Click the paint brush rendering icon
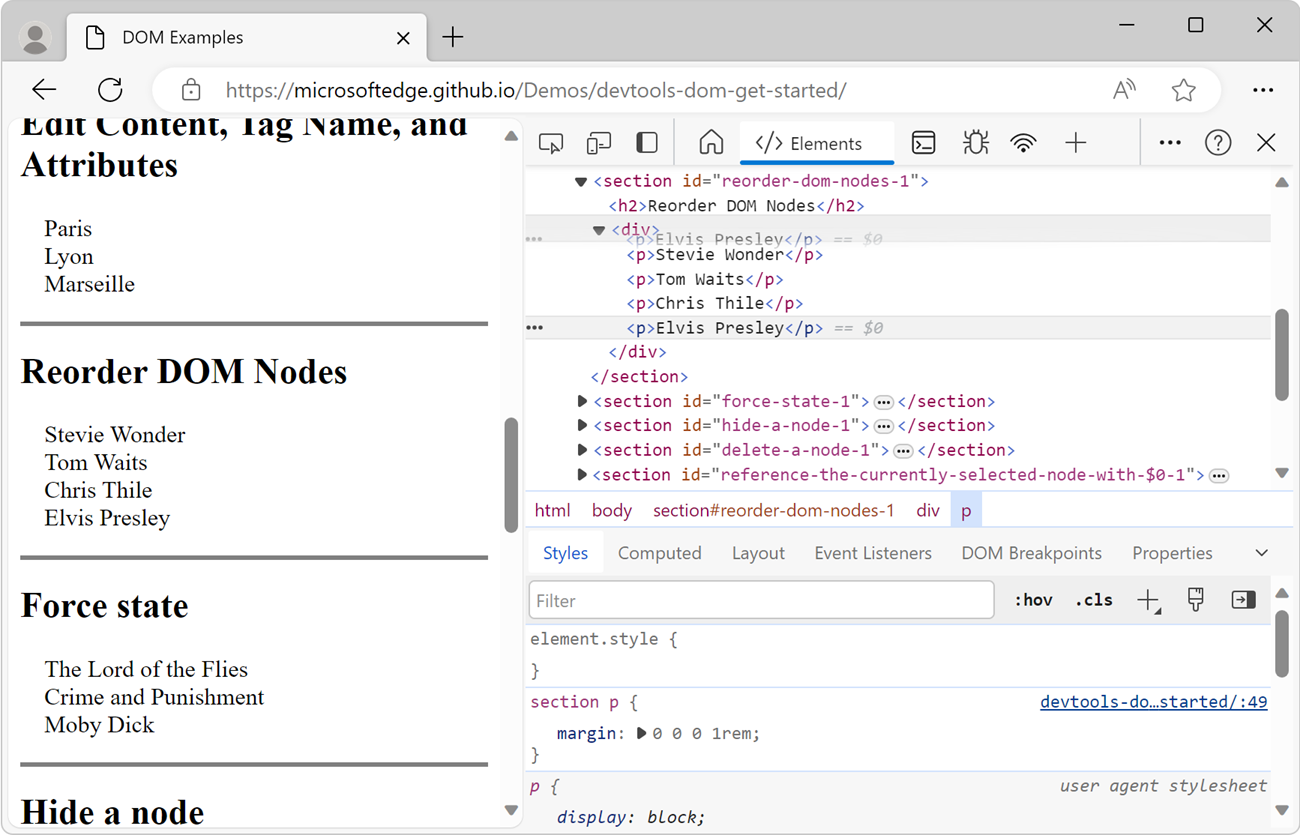This screenshot has height=835, width=1300. [1195, 599]
